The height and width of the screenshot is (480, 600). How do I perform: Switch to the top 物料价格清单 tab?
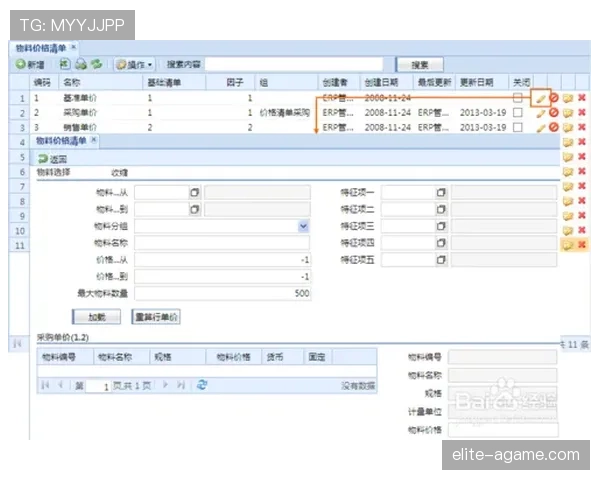click(41, 48)
